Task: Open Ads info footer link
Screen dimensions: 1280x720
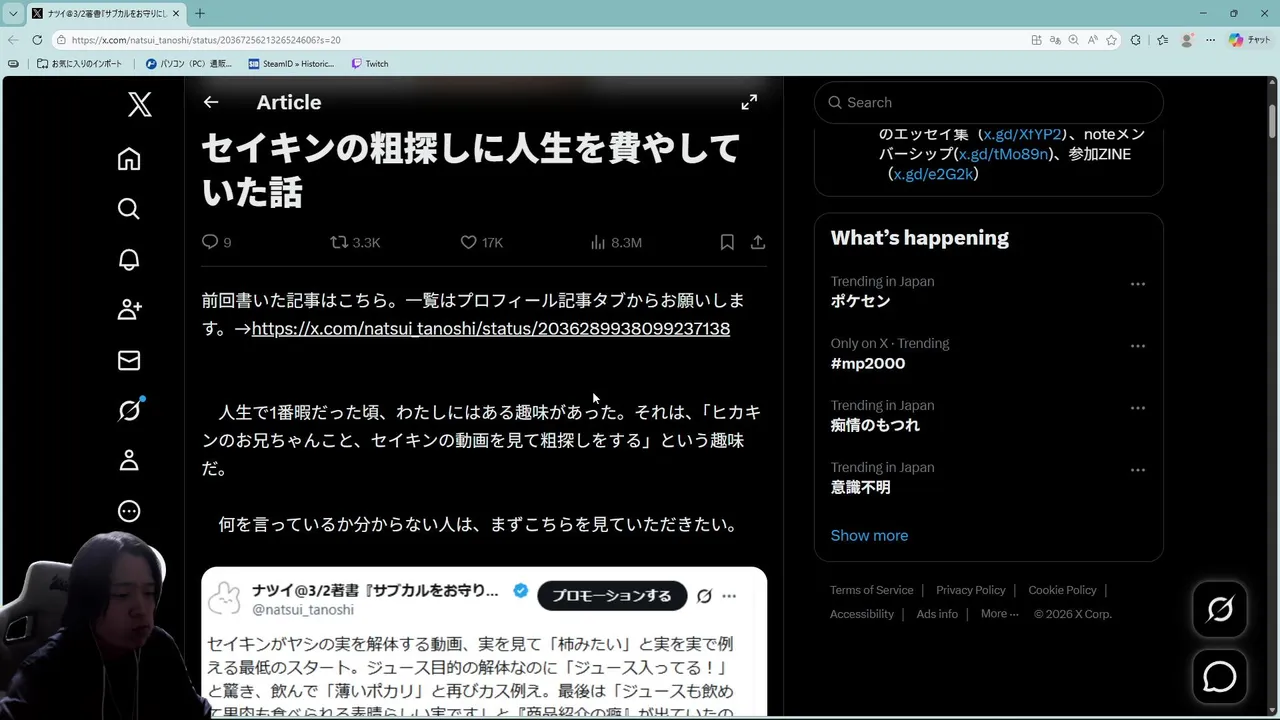Action: pyautogui.click(x=937, y=614)
